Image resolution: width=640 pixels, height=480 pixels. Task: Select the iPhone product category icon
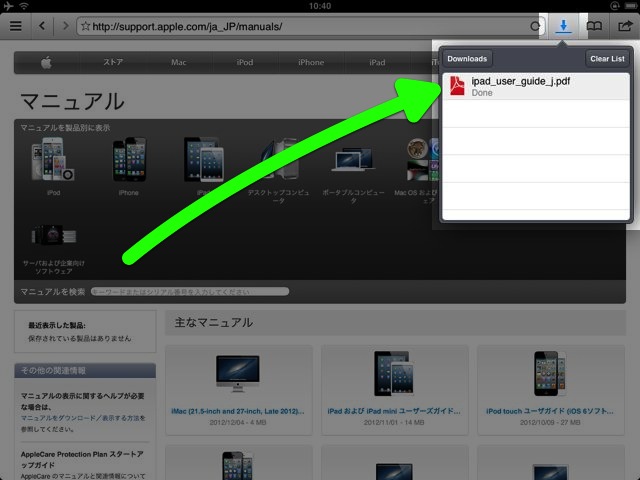(x=129, y=160)
